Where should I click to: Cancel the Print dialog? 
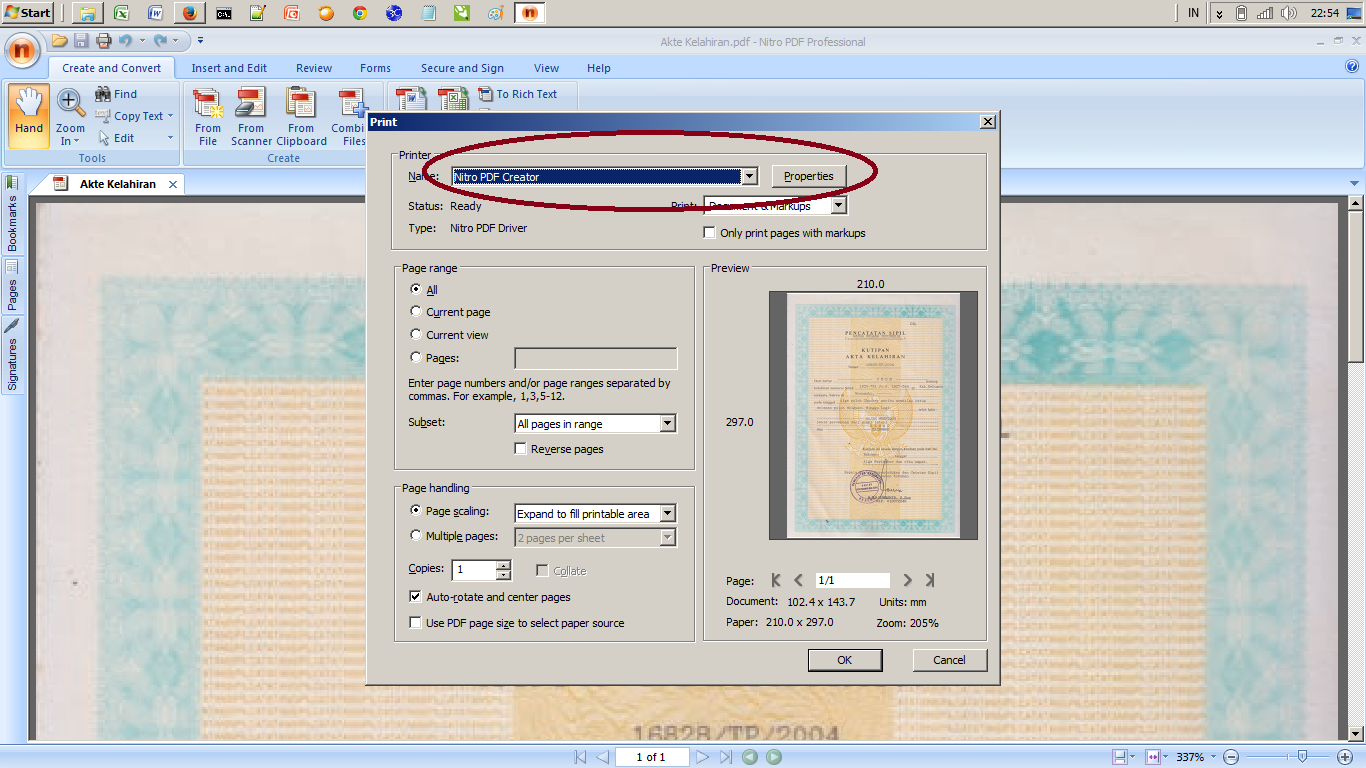pyautogui.click(x=950, y=660)
